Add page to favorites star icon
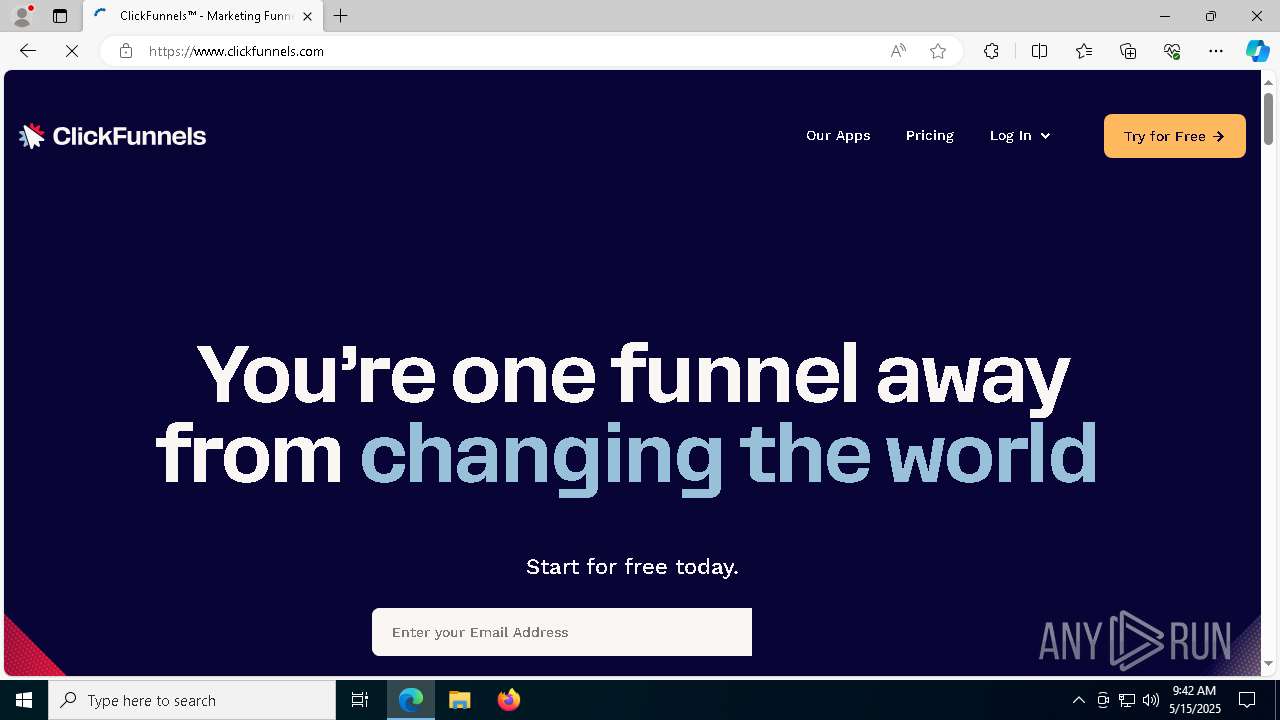The width and height of the screenshot is (1280, 720). tap(938, 51)
